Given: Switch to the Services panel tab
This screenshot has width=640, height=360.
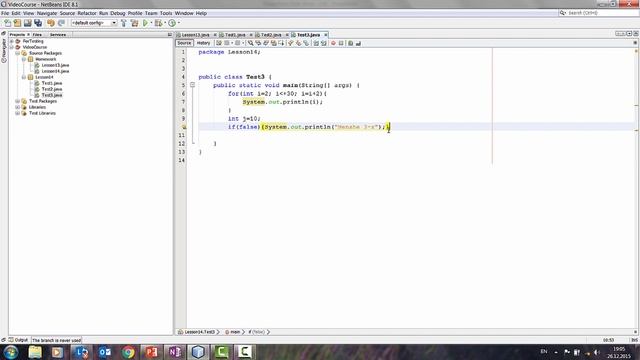Looking at the screenshot, I should (58, 35).
